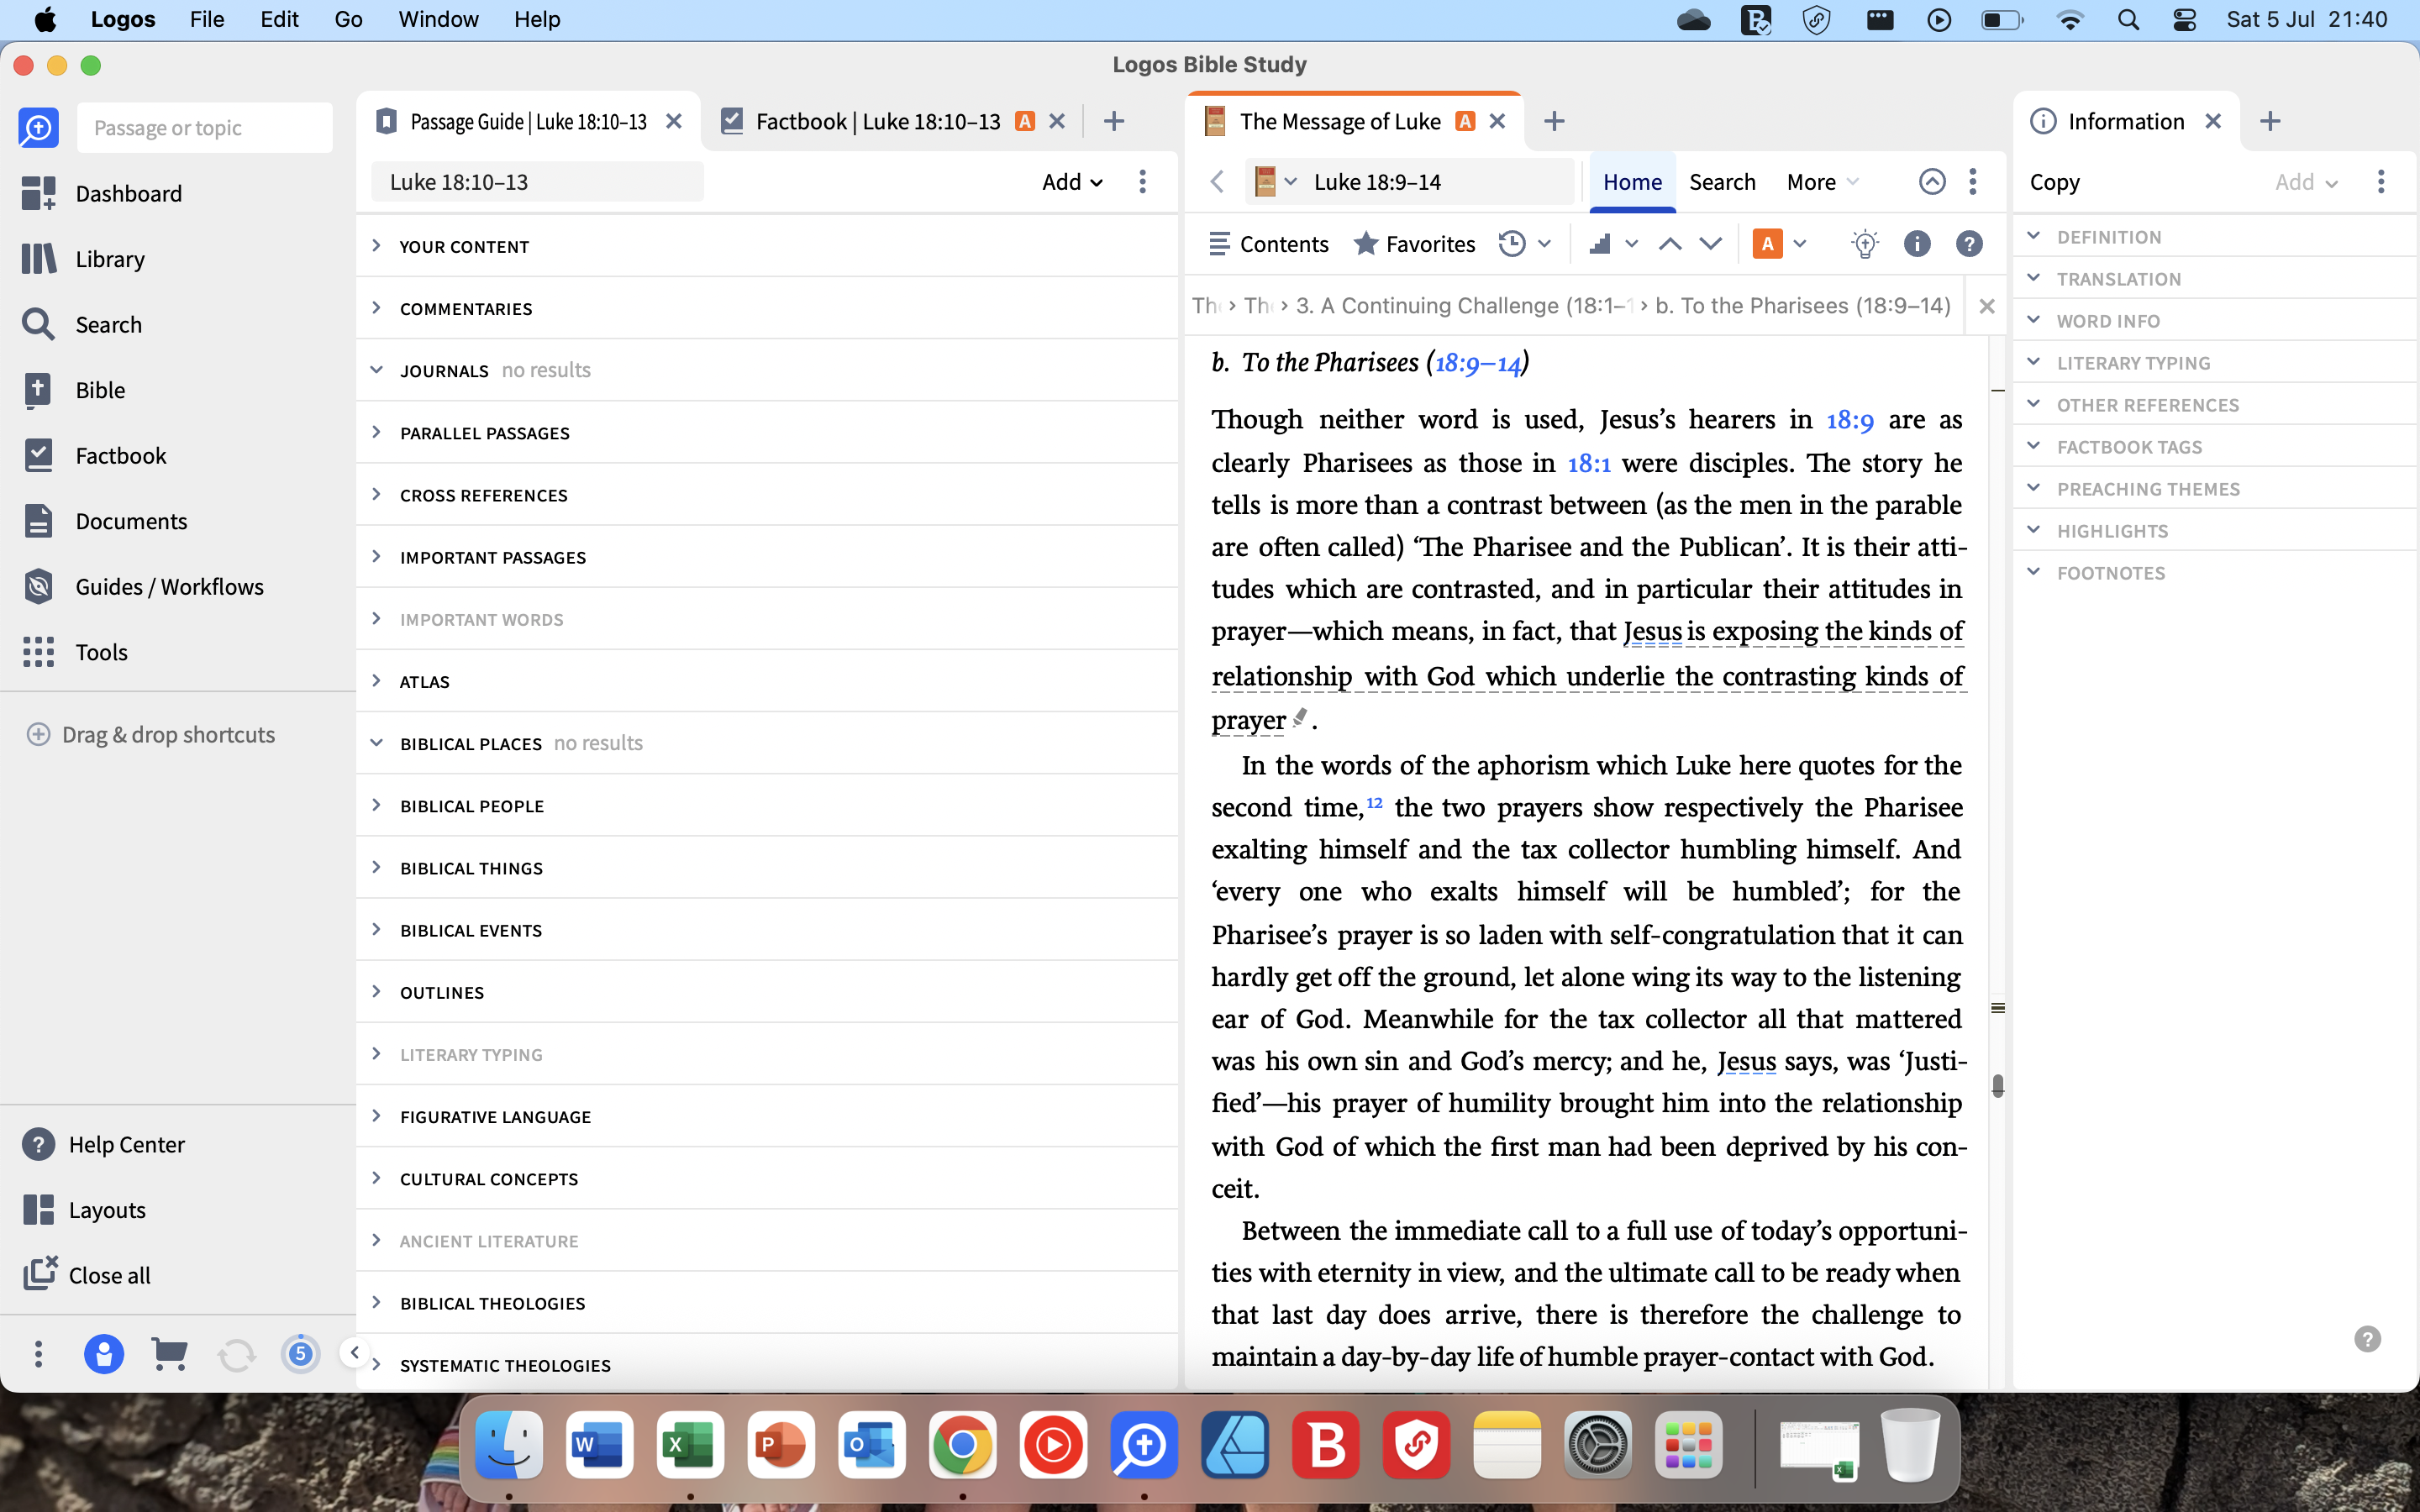The image size is (2420, 1512).
Task: Follow the 18:9–14 link in the heading
Action: (1478, 363)
